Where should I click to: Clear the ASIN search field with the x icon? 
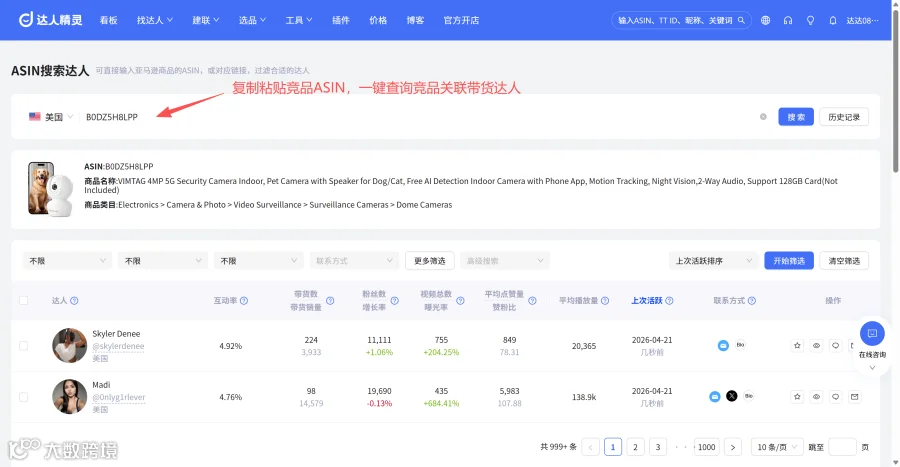(x=763, y=116)
